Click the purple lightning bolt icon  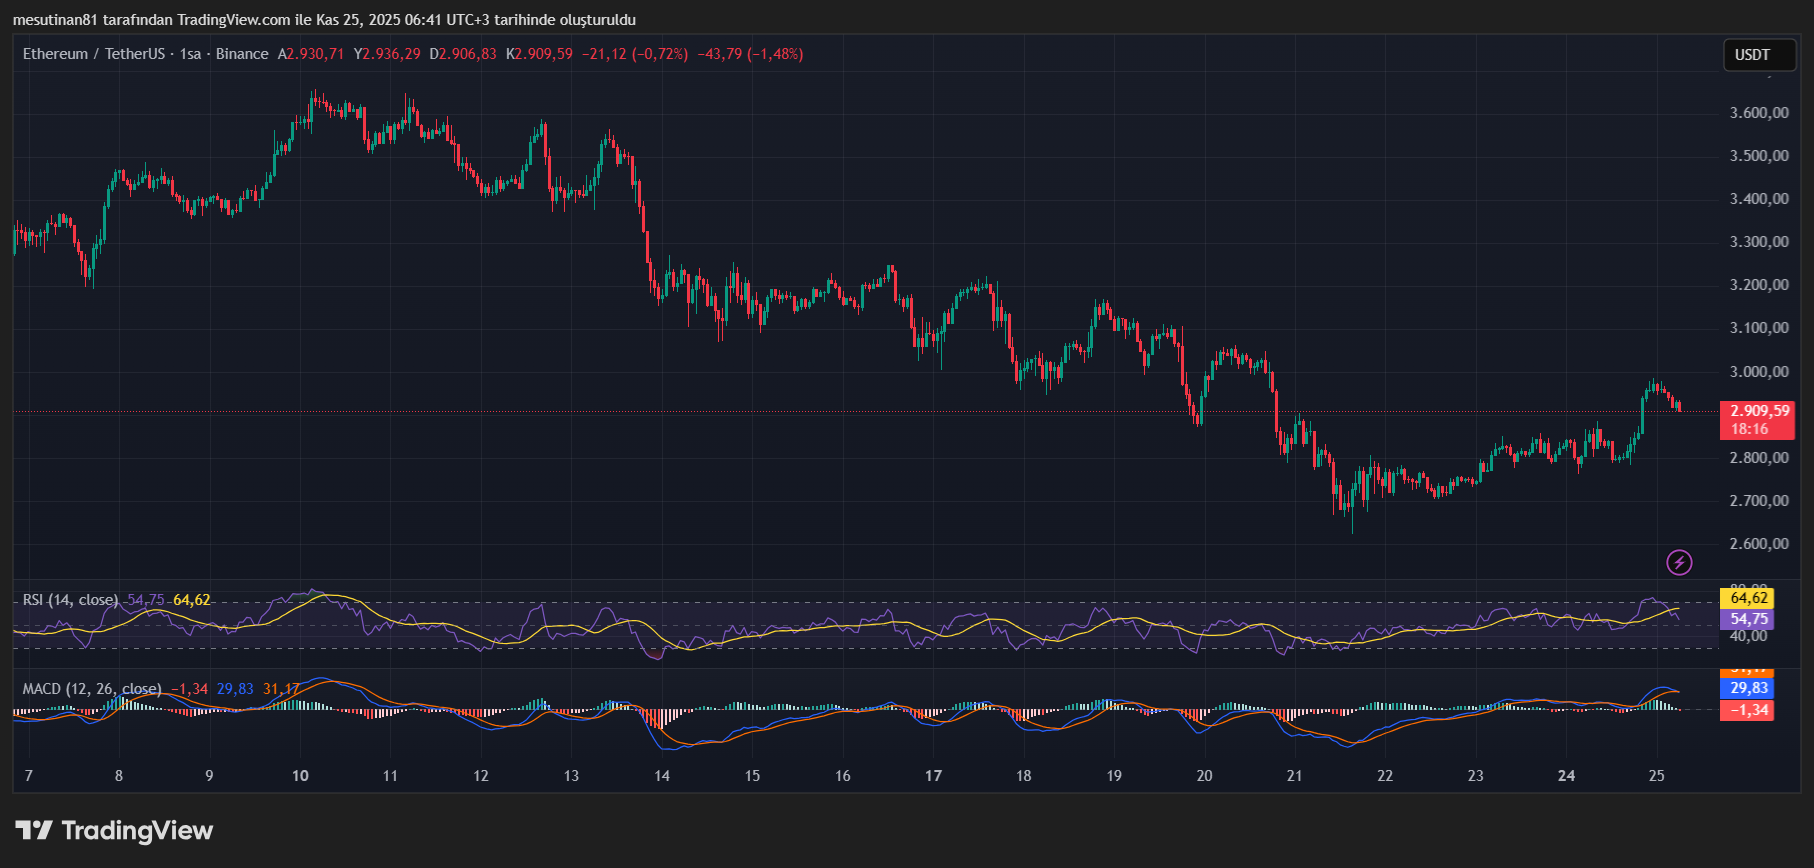coord(1679,563)
